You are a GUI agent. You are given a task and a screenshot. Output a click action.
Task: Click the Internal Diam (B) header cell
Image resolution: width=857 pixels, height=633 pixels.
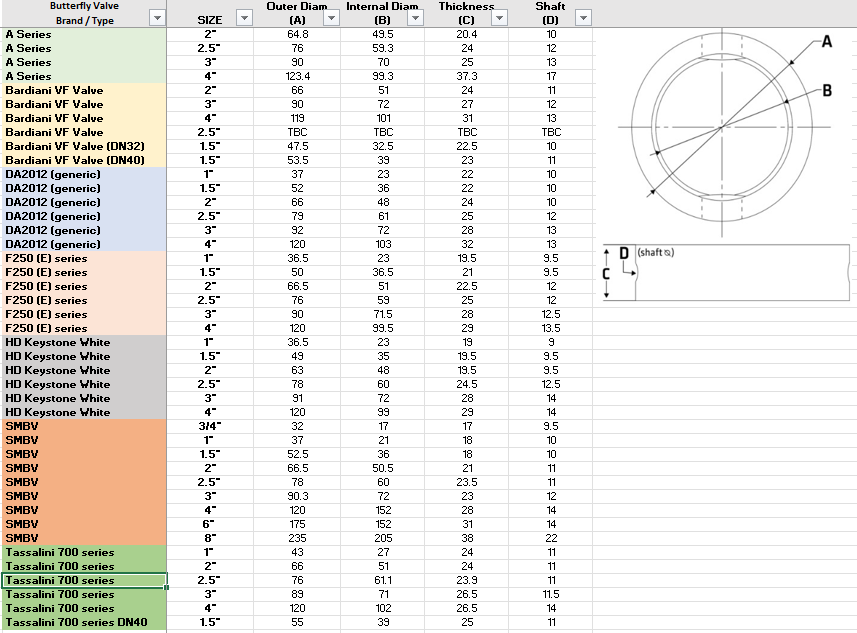point(382,13)
